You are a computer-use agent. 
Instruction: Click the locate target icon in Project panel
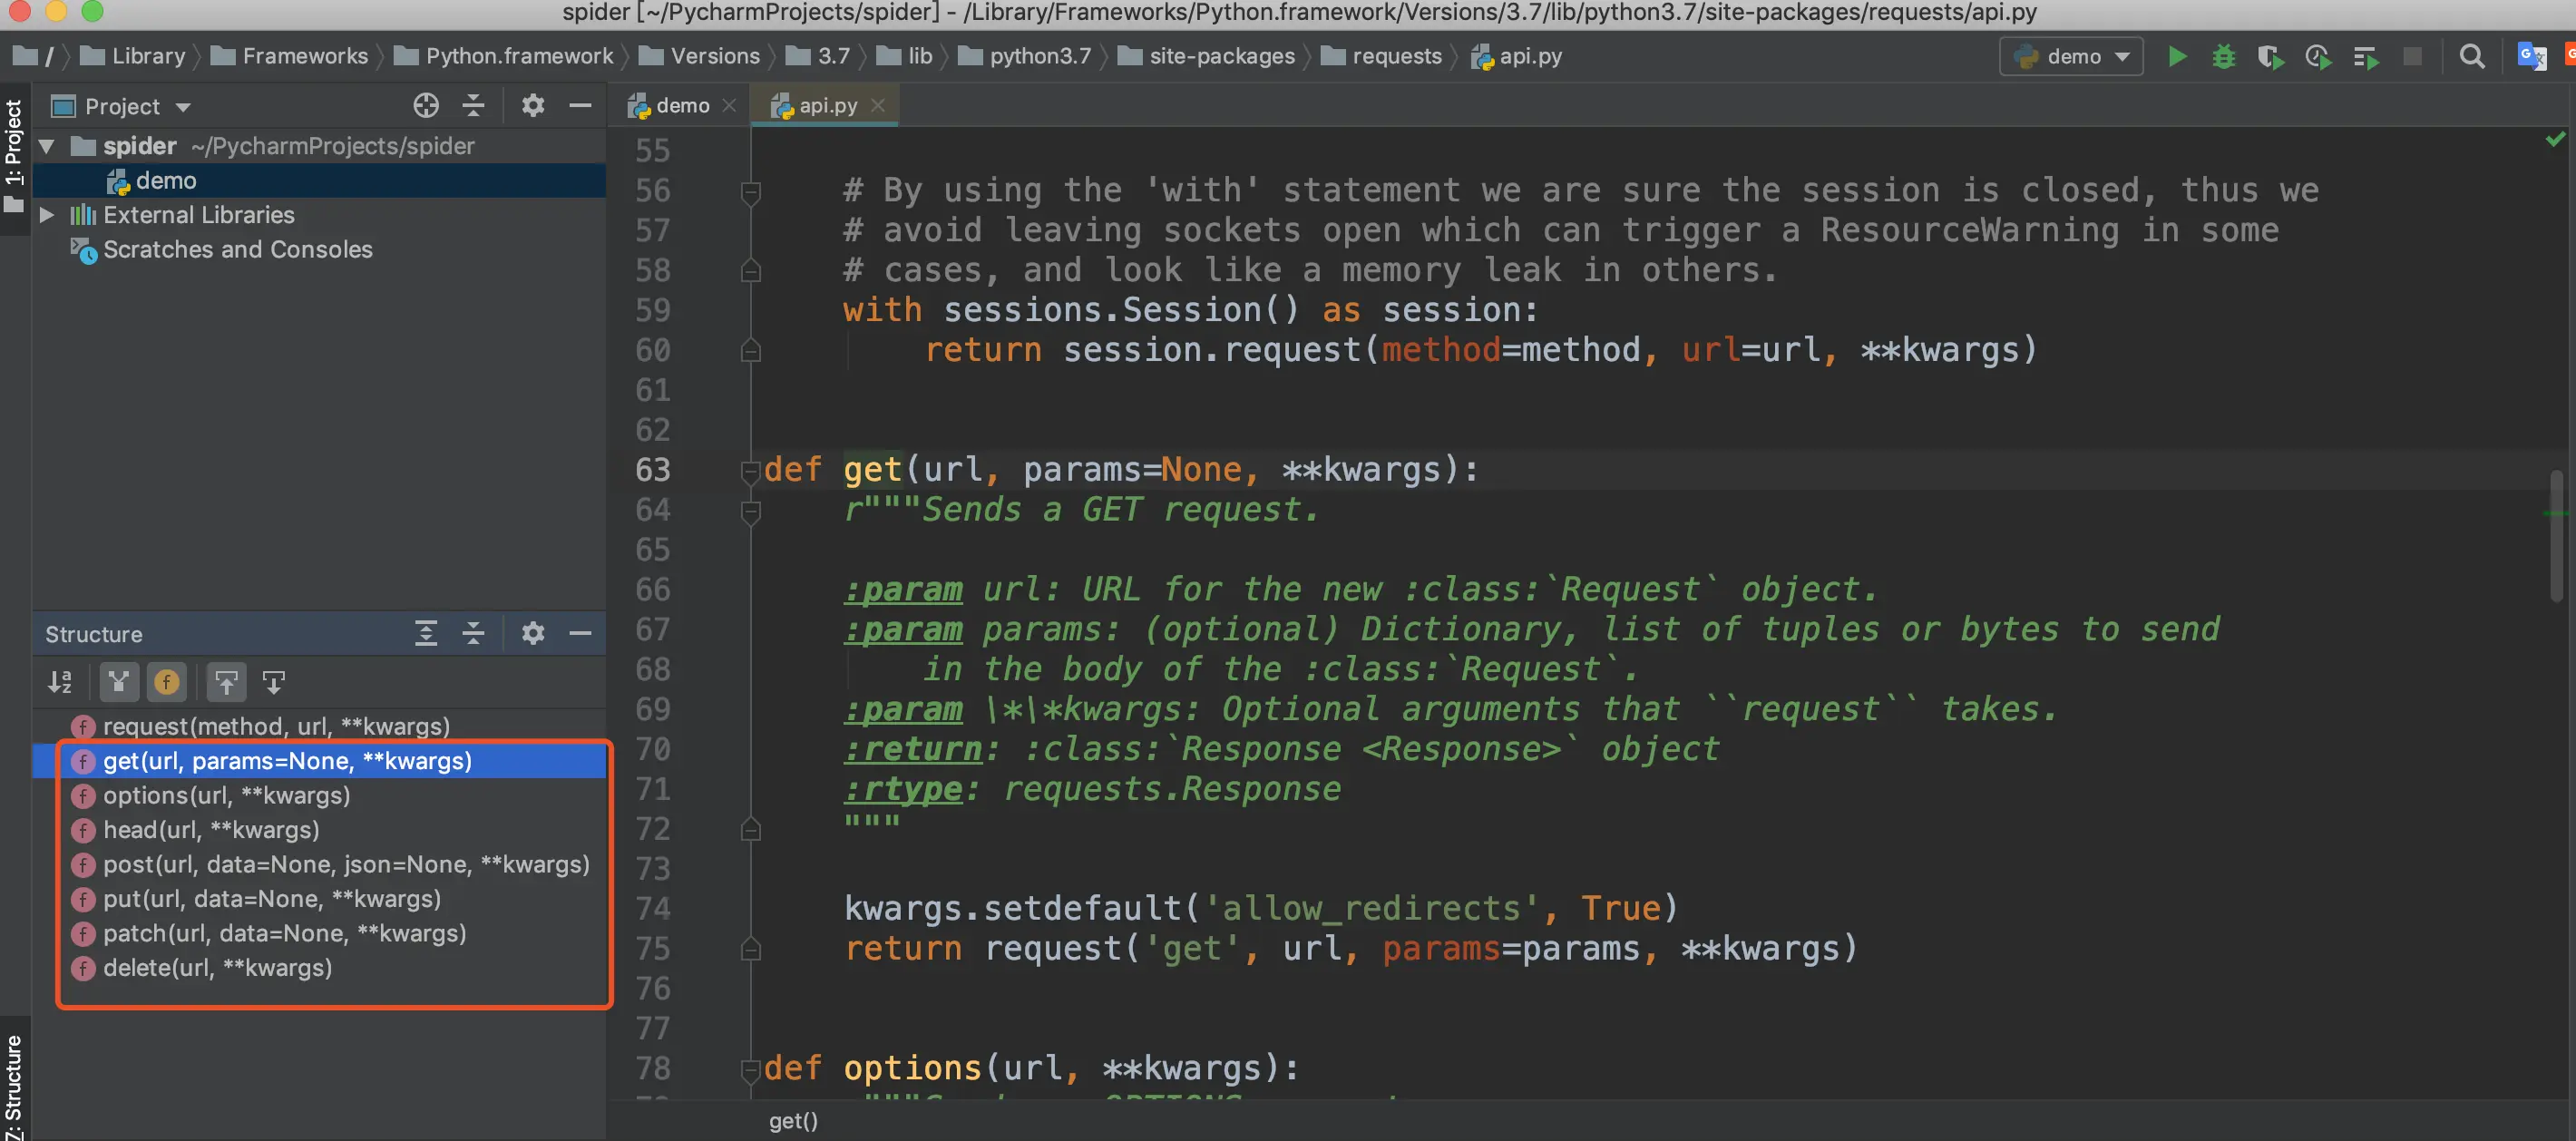point(426,105)
